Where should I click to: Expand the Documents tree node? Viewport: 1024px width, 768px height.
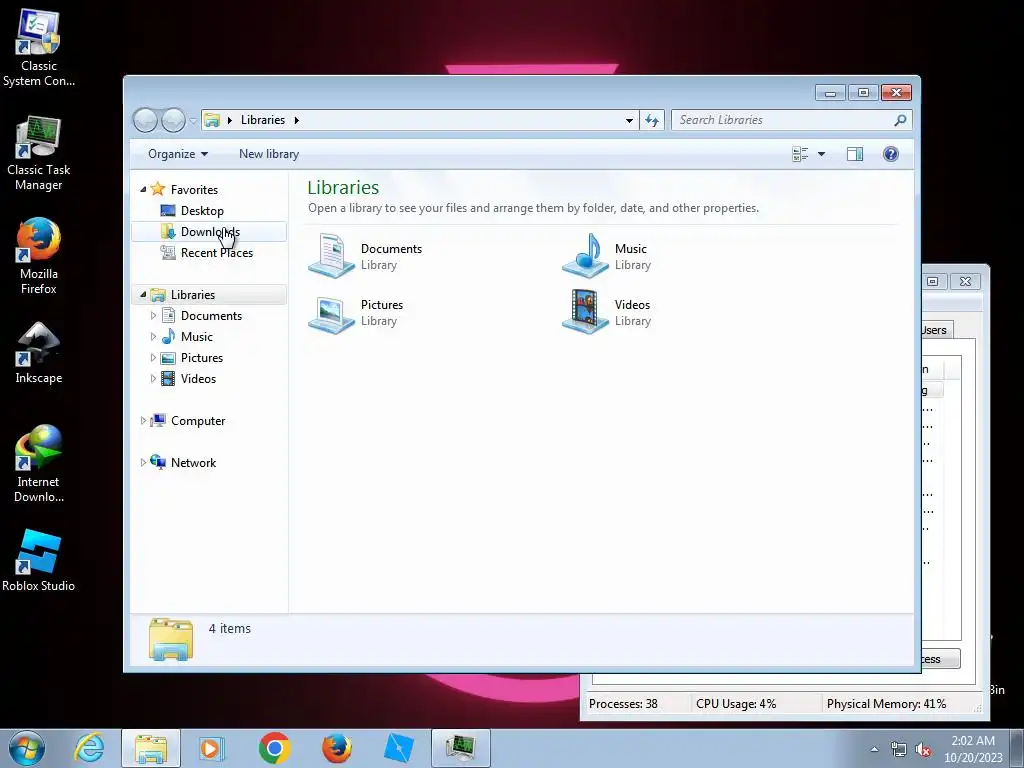click(x=153, y=315)
